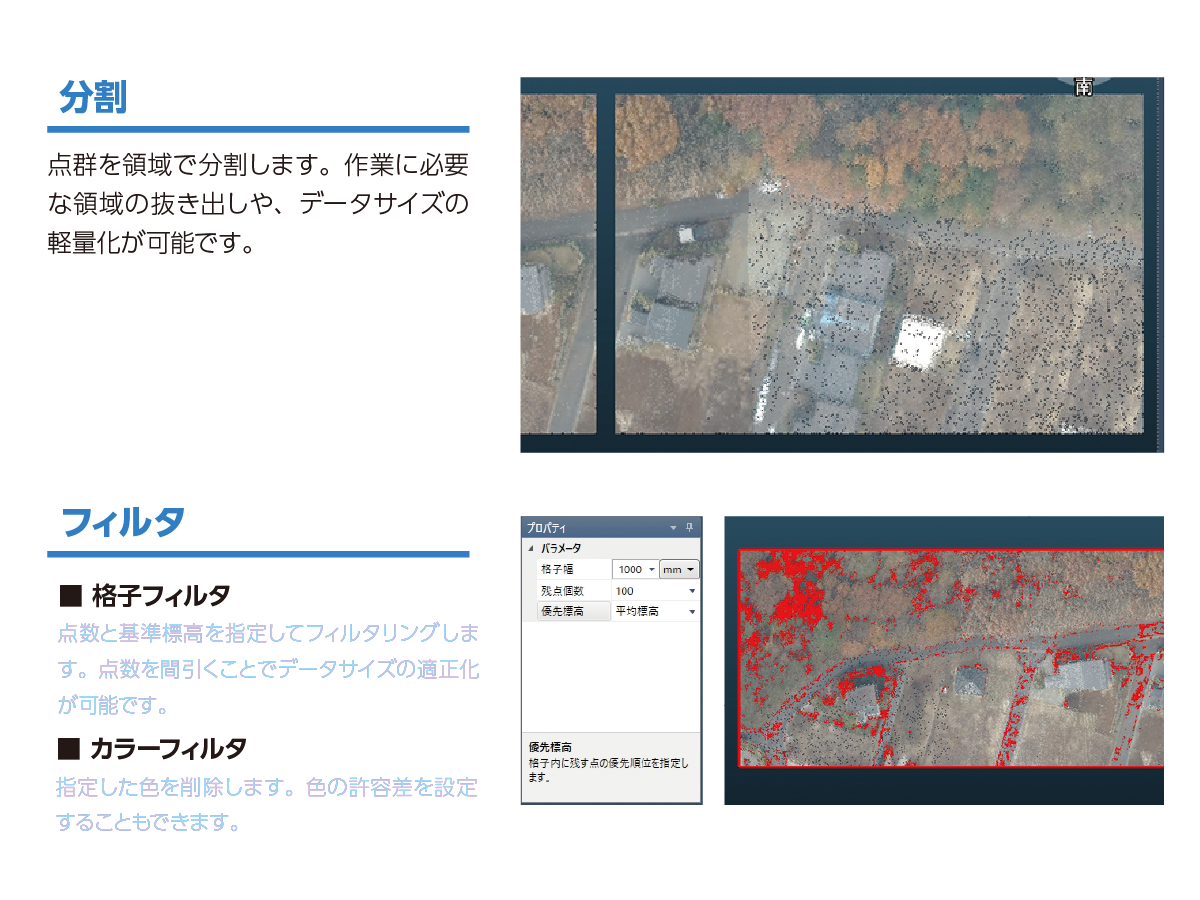Open the プロパティ panel title options arrow

[x=674, y=527]
